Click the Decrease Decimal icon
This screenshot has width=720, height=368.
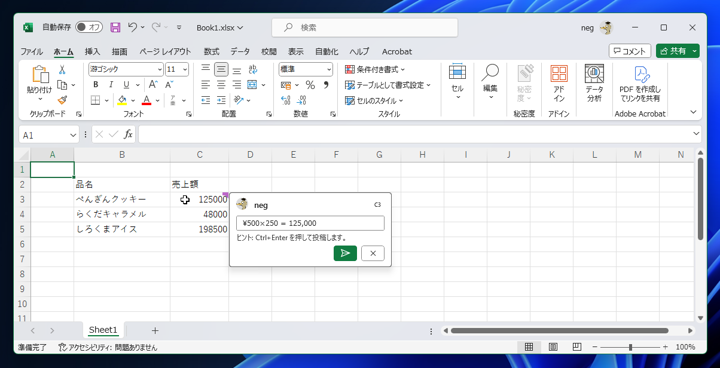tap(301, 100)
